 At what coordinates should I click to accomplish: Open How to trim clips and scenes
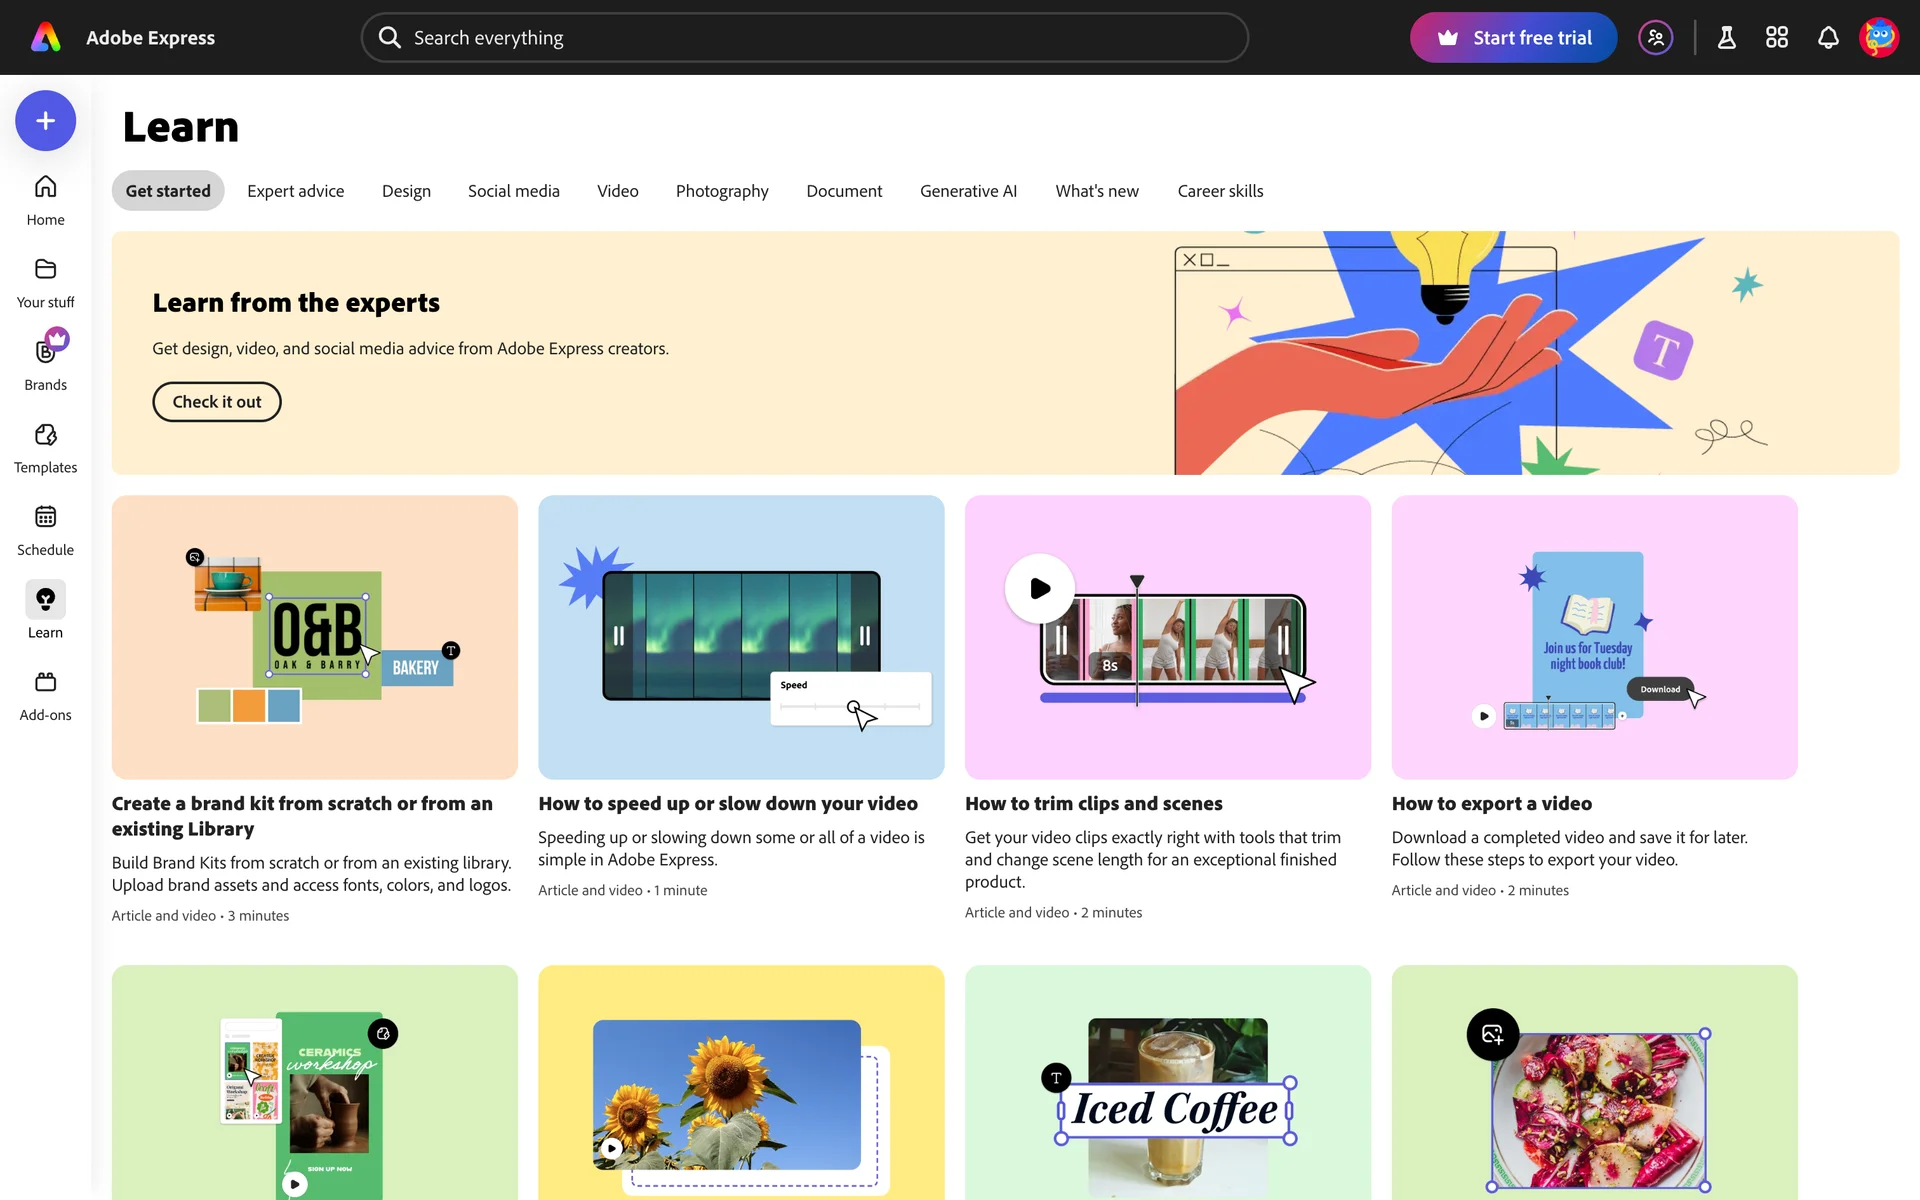(1093, 803)
